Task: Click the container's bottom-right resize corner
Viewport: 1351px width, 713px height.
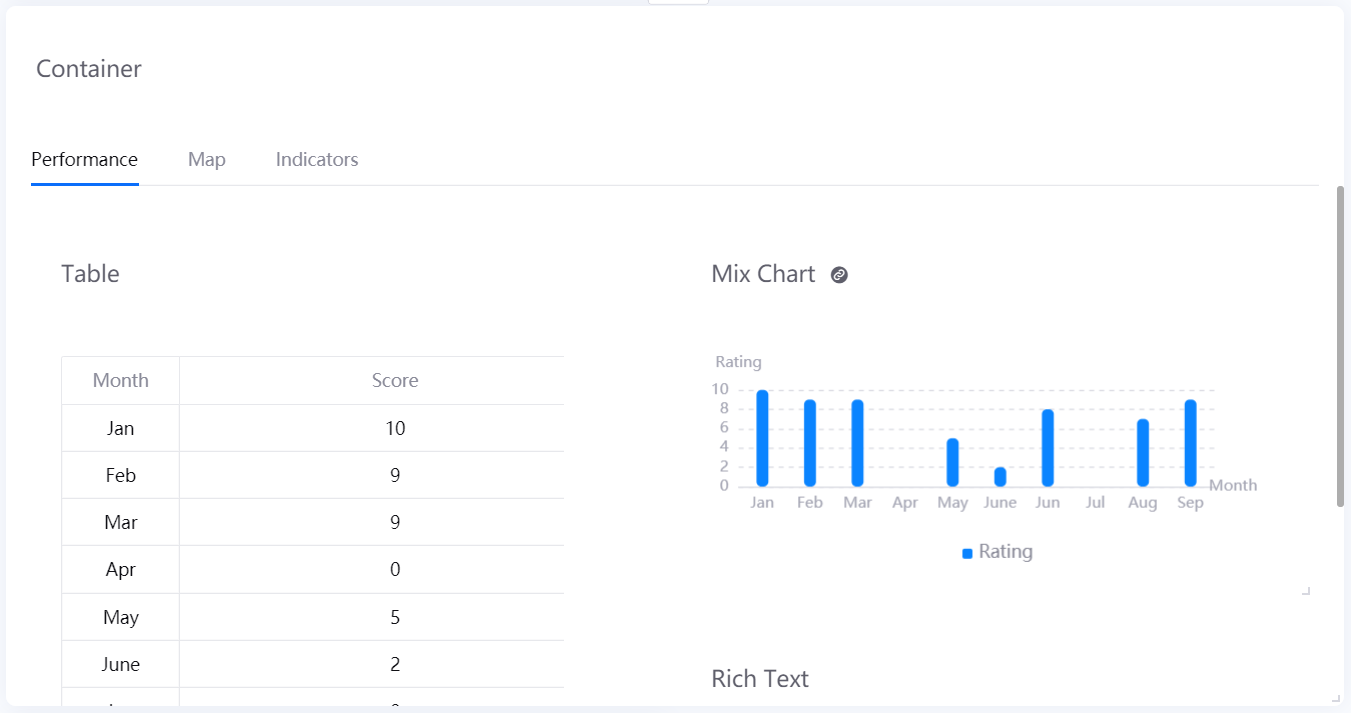Action: pos(1336,698)
